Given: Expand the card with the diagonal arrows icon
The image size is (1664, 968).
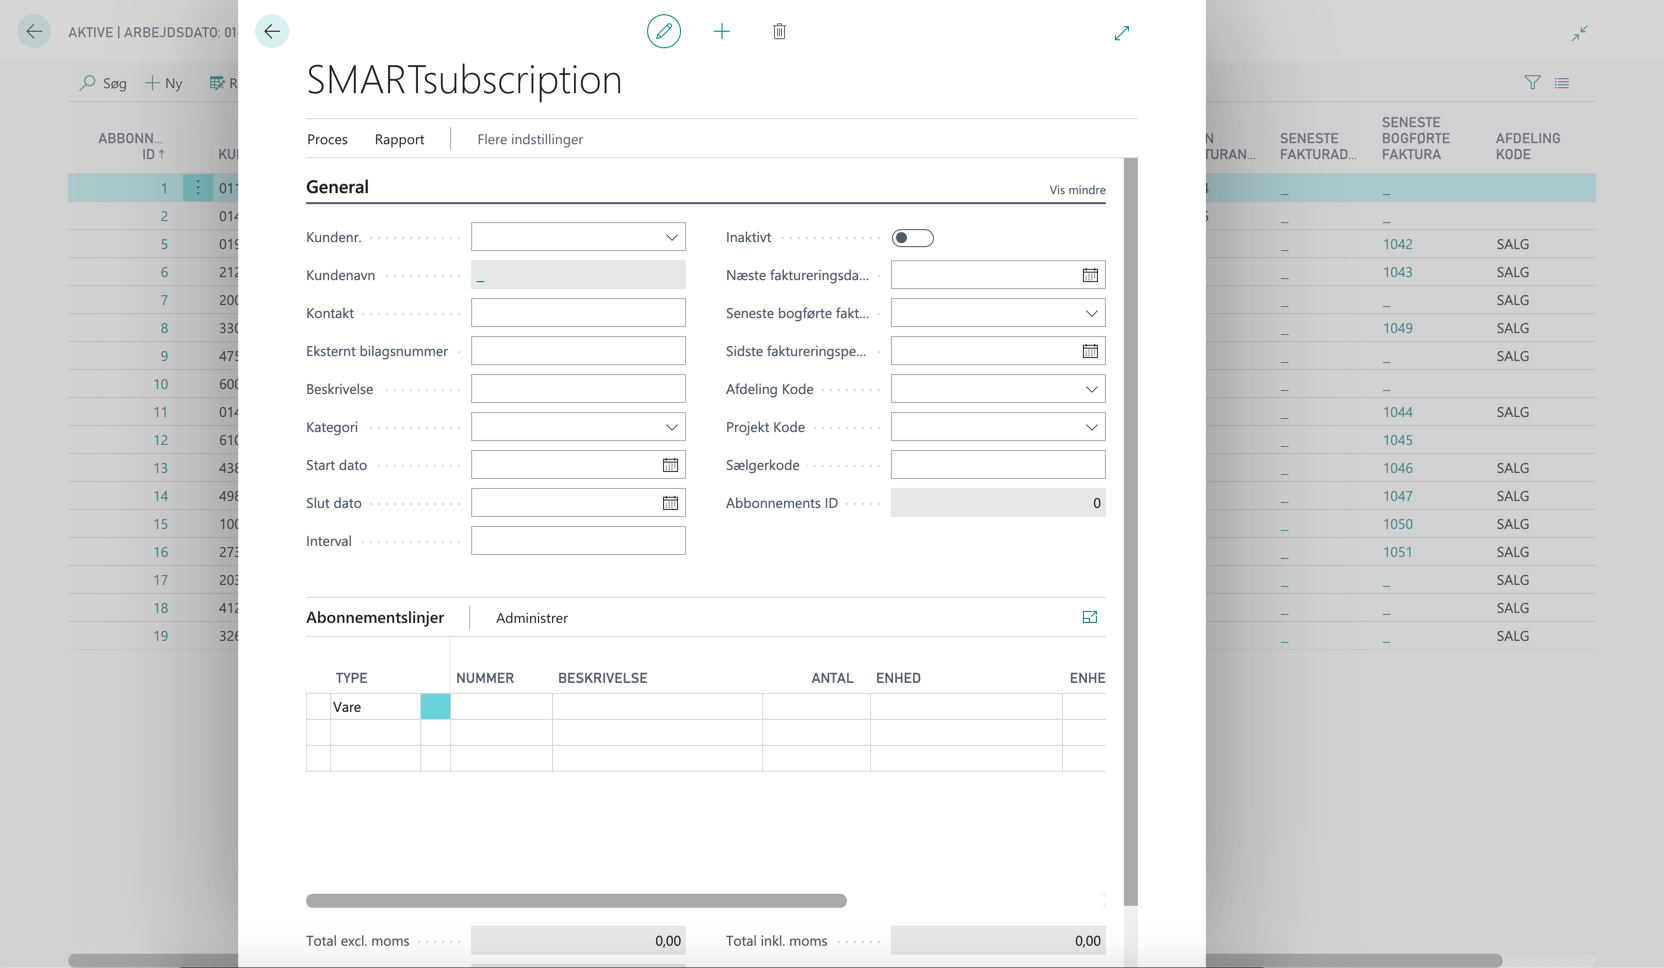Looking at the screenshot, I should click(x=1122, y=33).
